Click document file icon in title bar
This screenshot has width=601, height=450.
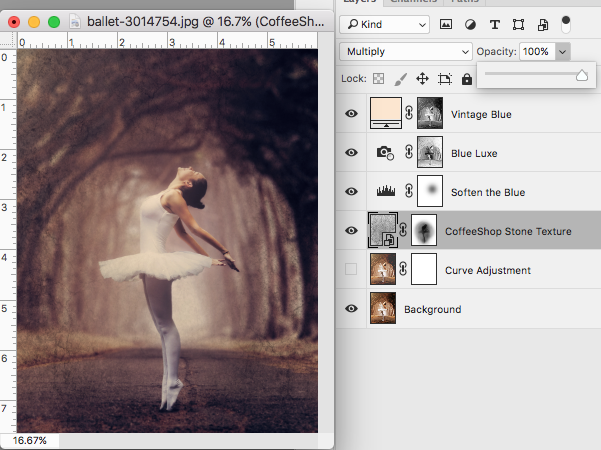click(75, 22)
